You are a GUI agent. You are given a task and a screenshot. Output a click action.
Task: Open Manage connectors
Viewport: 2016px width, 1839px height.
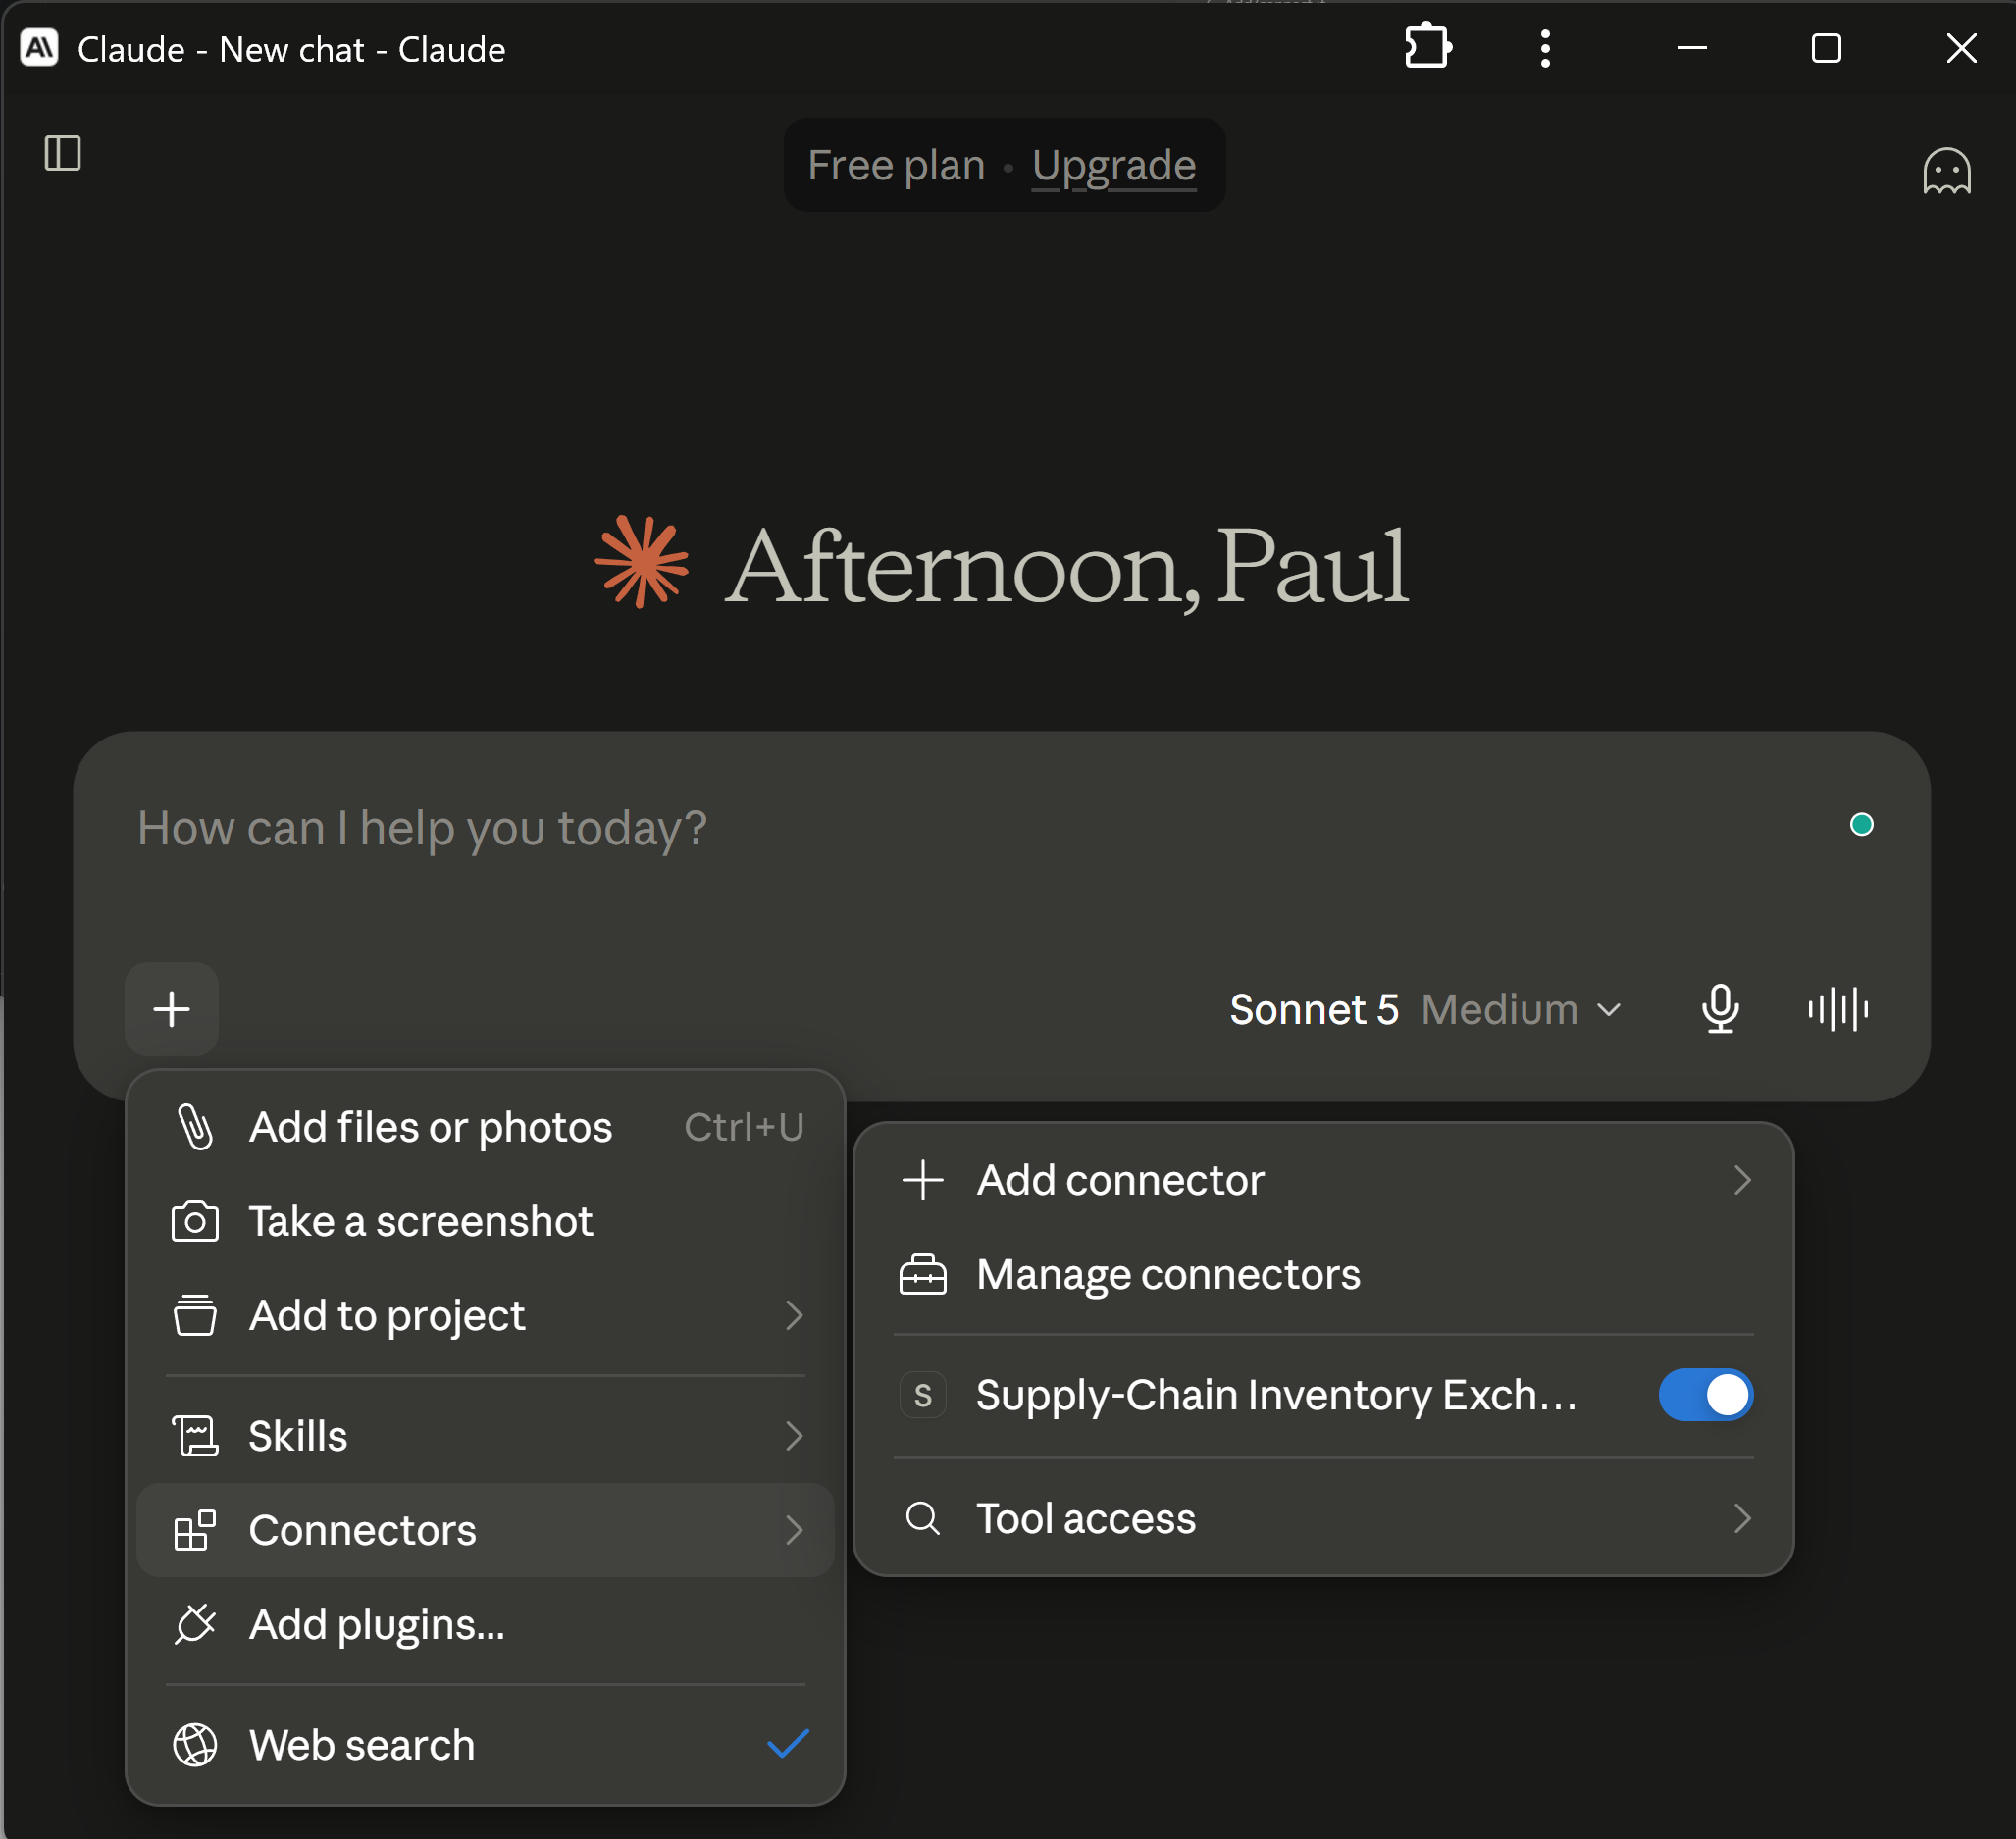click(x=1323, y=1274)
